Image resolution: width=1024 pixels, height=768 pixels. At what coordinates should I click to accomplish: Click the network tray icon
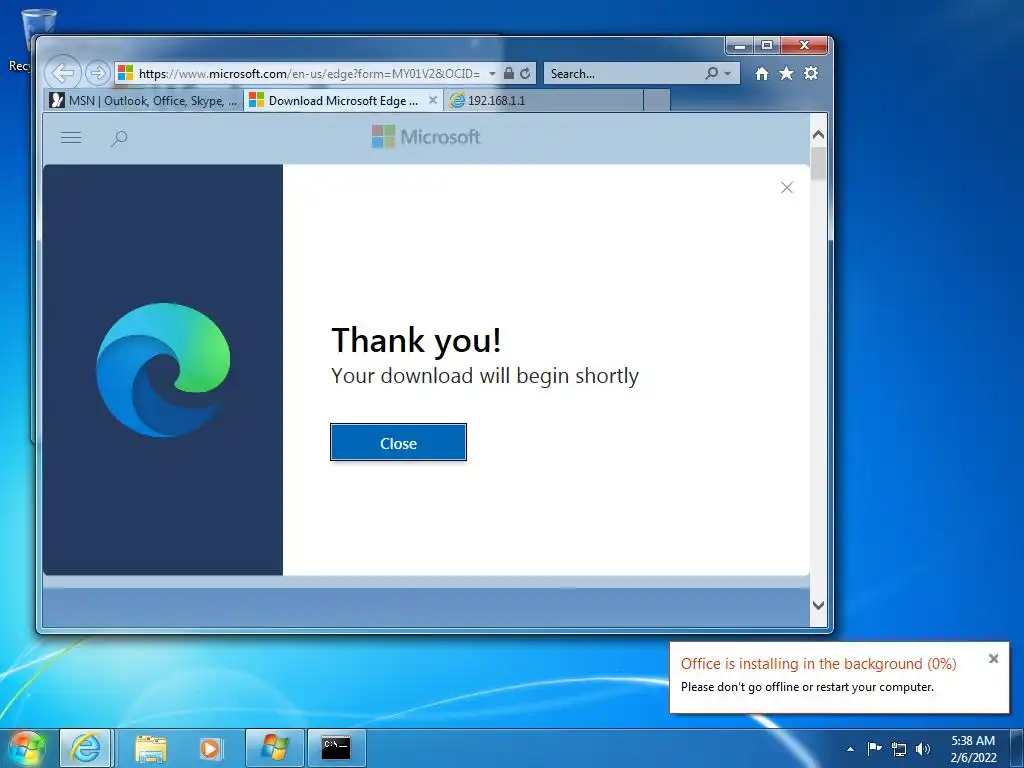[899, 749]
